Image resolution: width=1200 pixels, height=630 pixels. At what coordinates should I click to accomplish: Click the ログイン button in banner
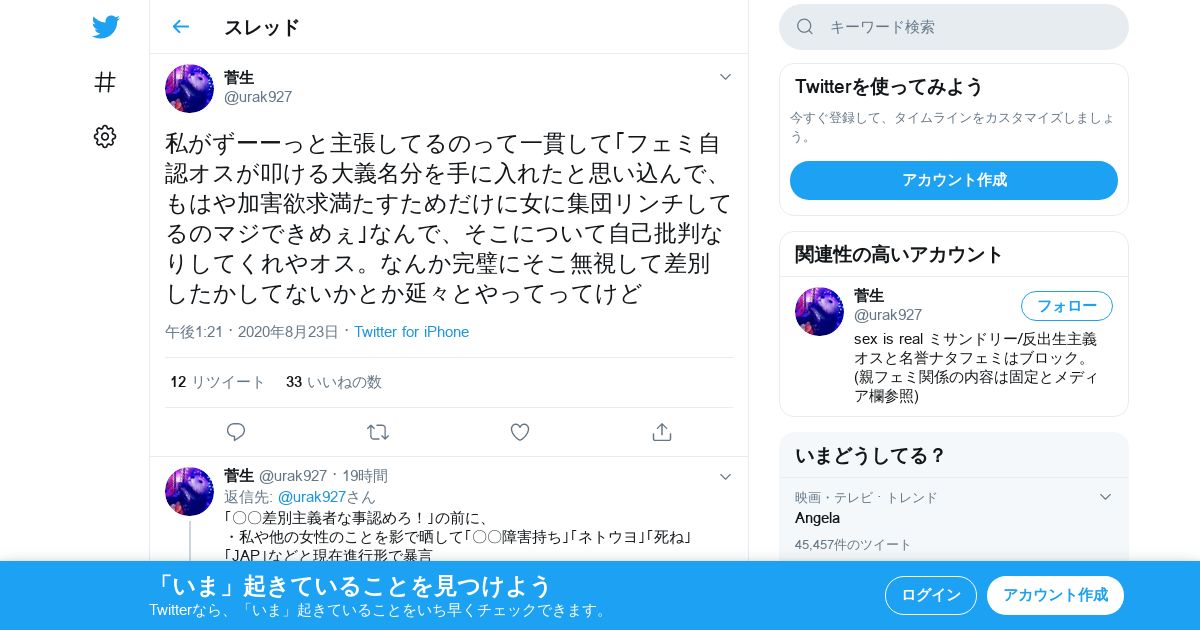[931, 595]
